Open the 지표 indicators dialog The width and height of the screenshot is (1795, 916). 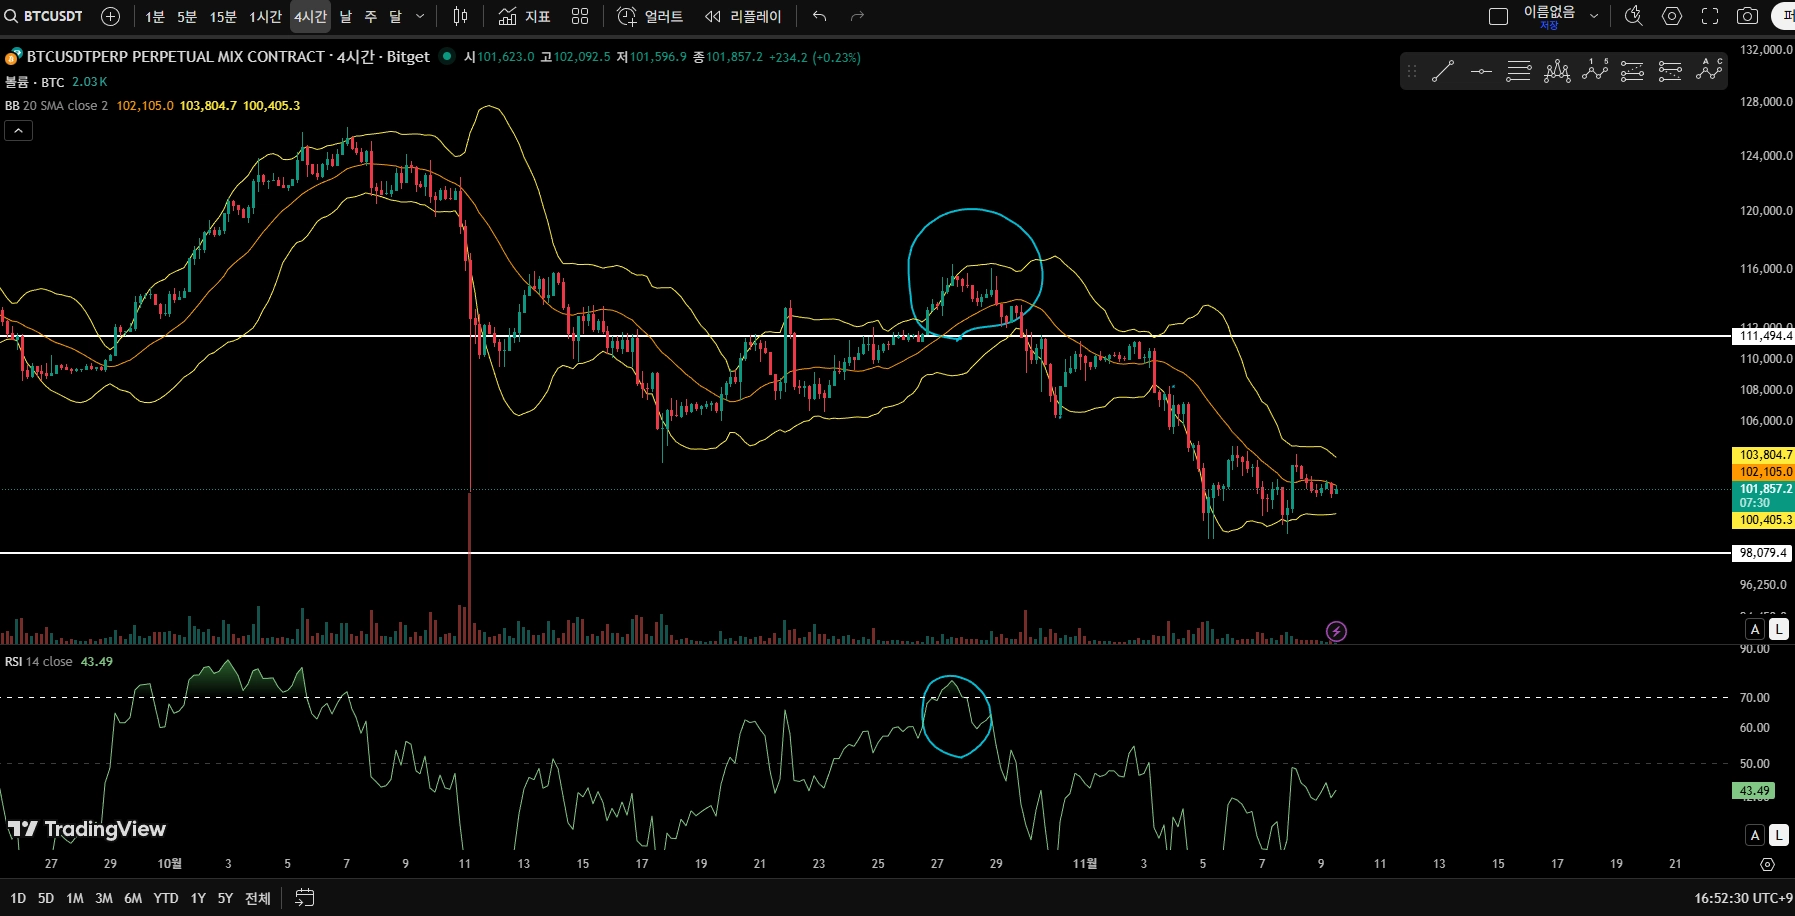[x=525, y=16]
